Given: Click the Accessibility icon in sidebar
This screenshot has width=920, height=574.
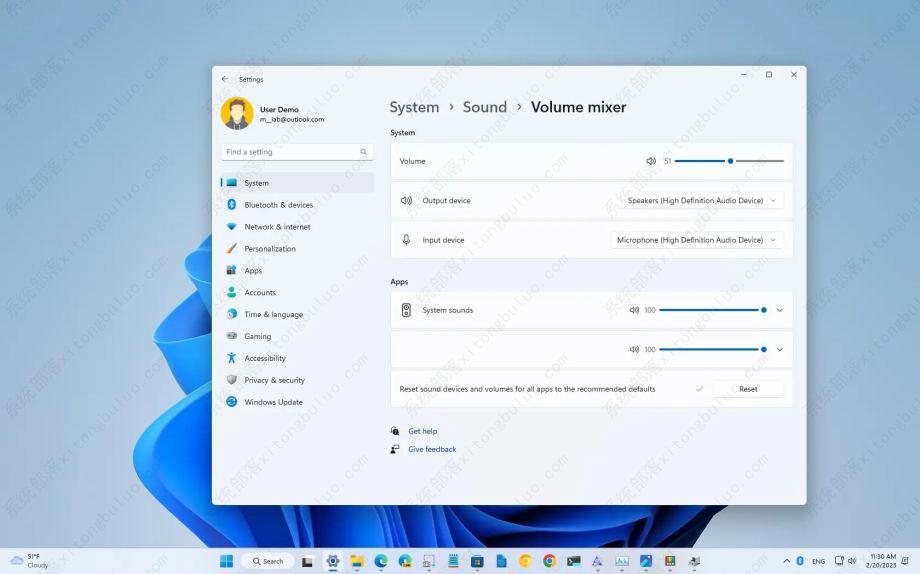Looking at the screenshot, I should 232,358.
